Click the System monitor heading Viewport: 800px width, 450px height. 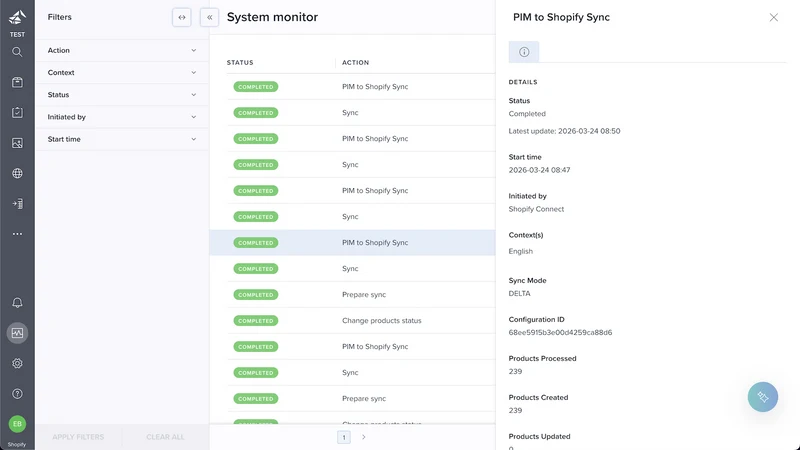click(272, 17)
